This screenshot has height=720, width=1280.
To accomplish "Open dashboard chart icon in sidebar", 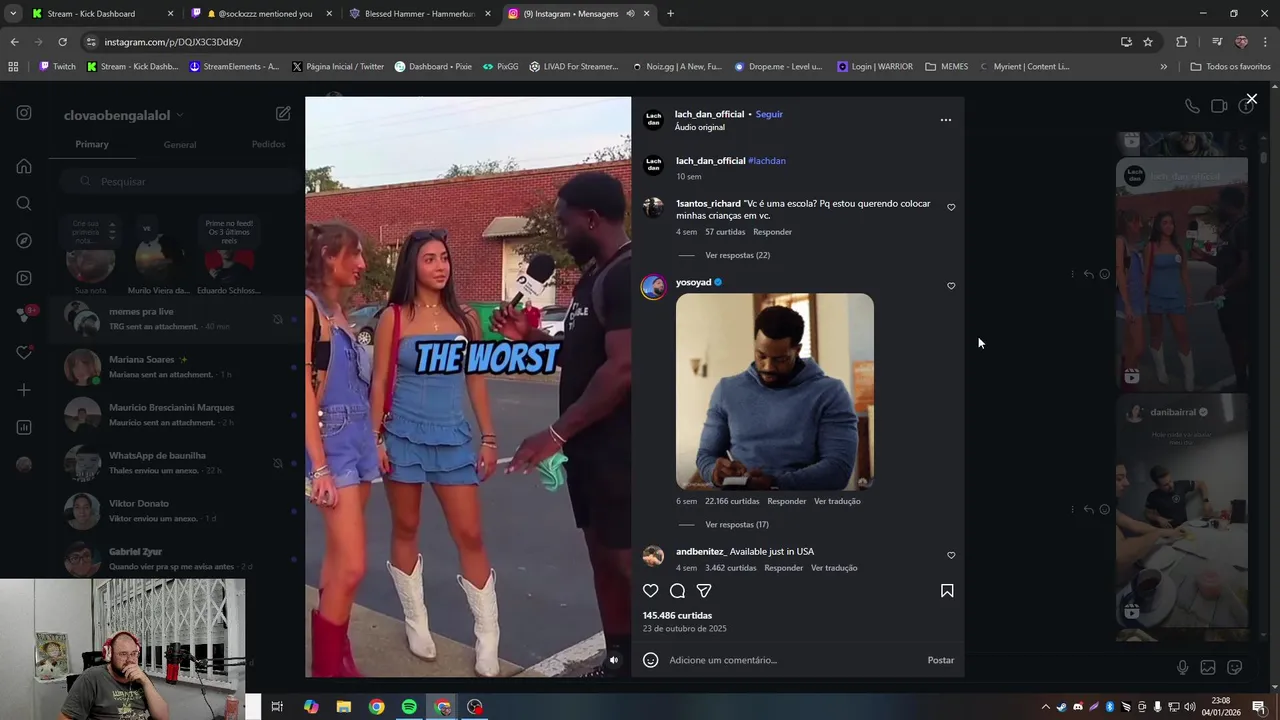I will [24, 427].
